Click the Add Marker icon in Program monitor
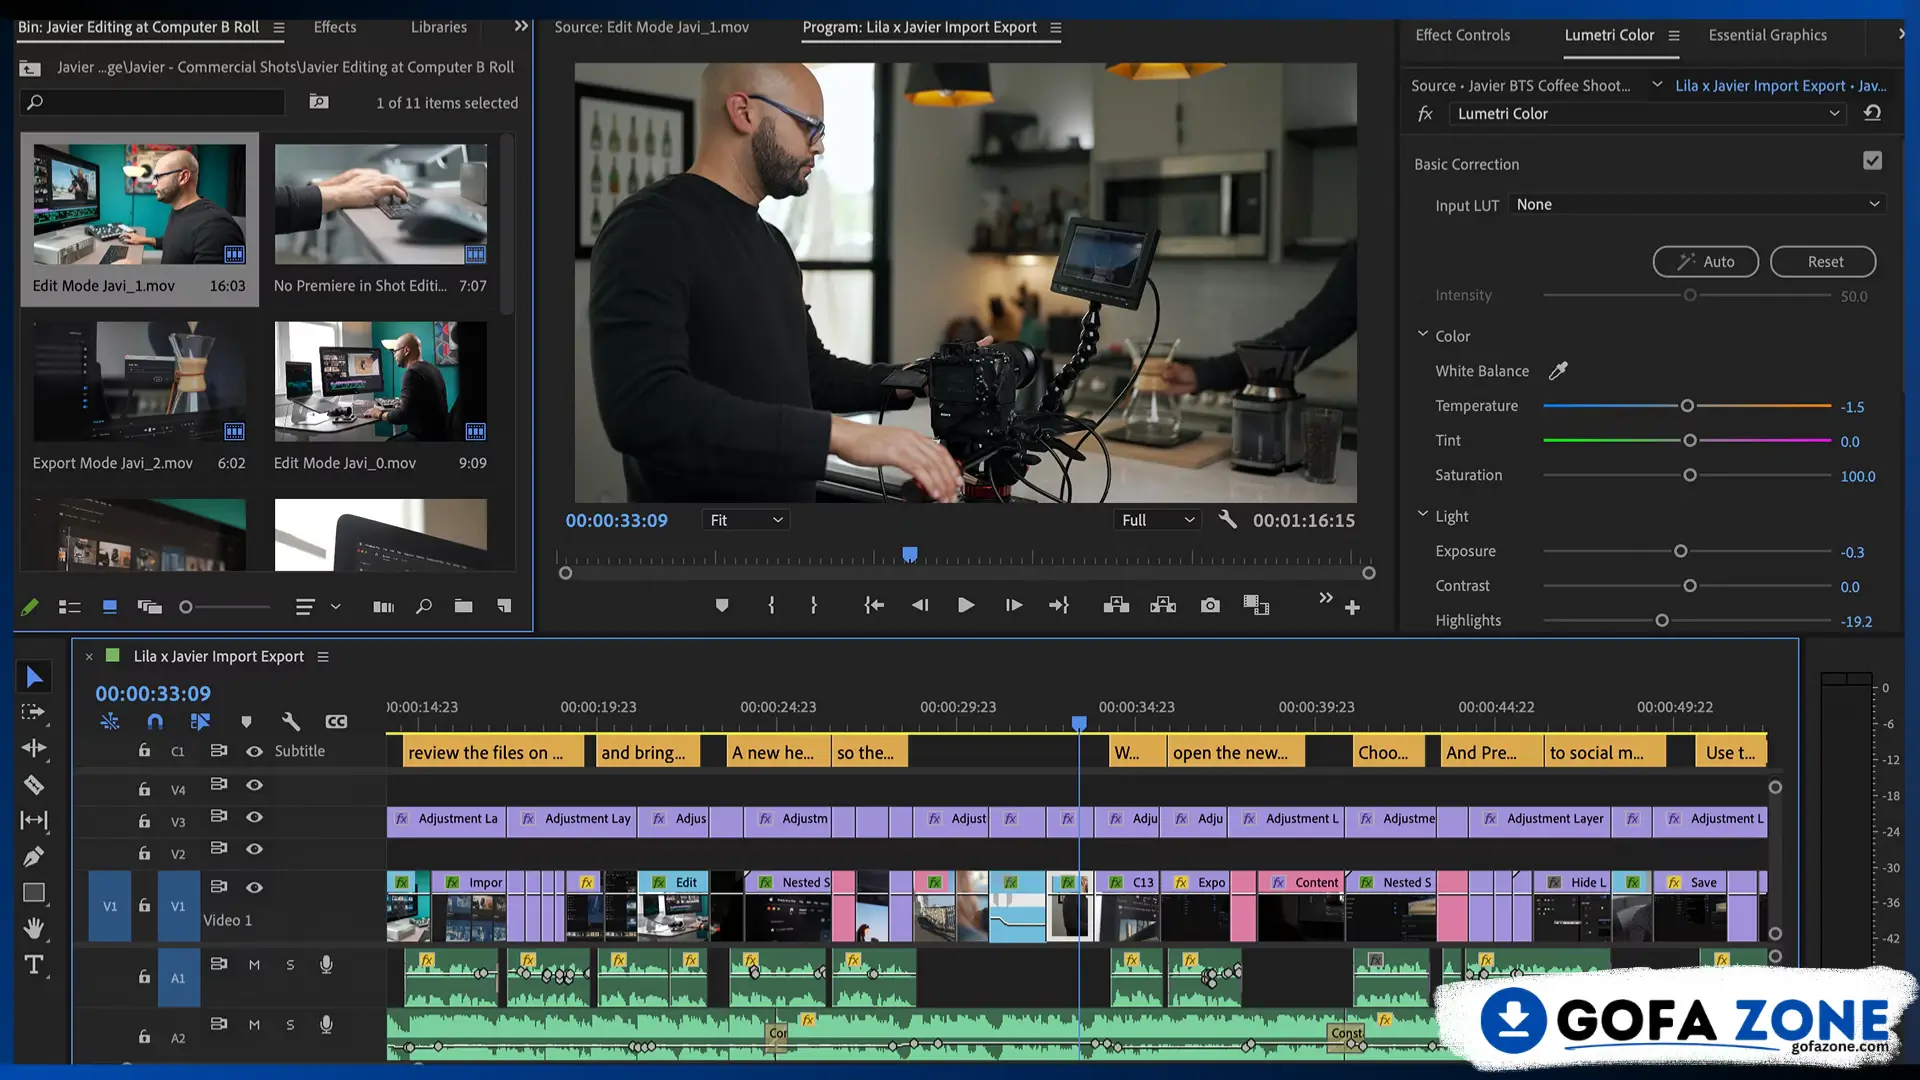Image resolution: width=1920 pixels, height=1080 pixels. pyautogui.click(x=722, y=605)
